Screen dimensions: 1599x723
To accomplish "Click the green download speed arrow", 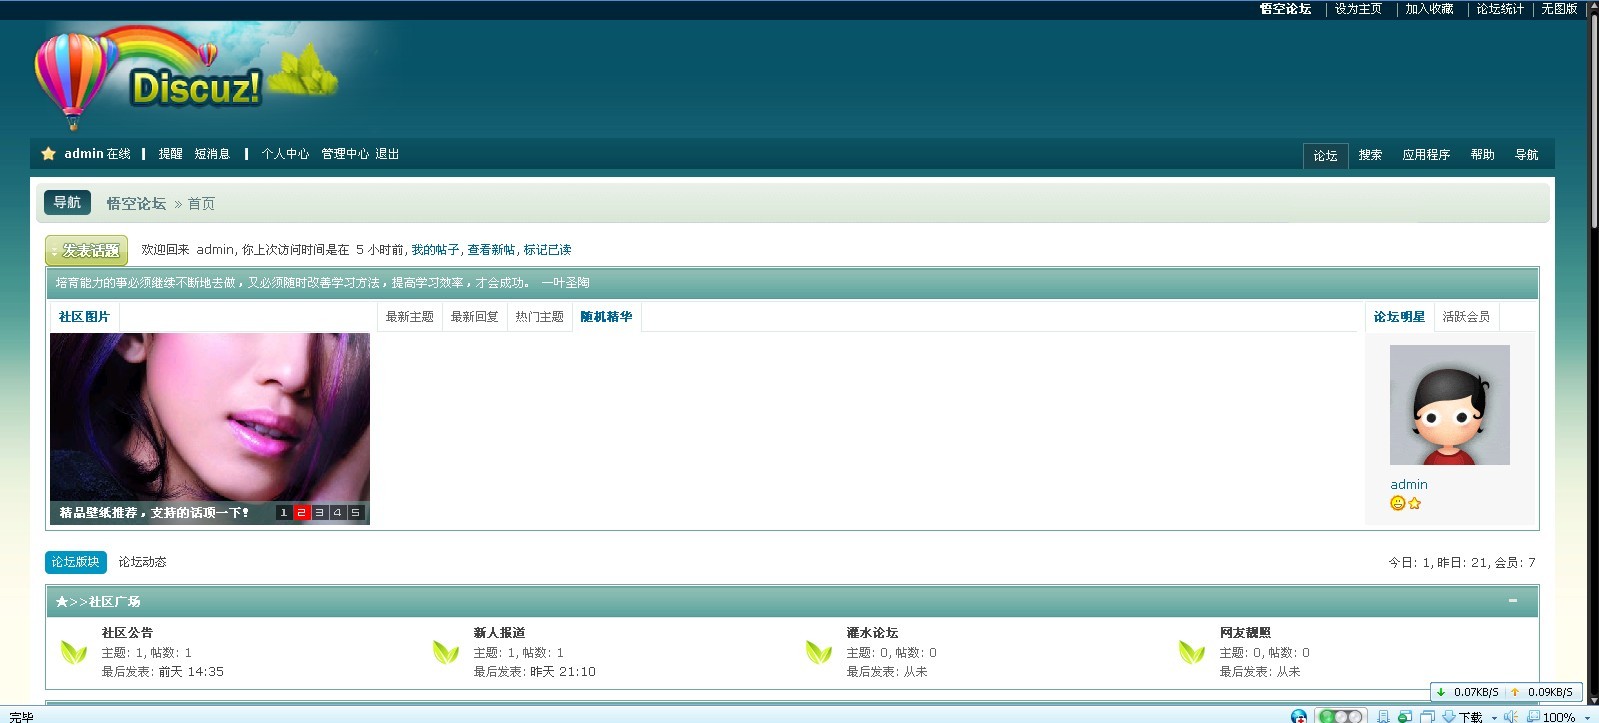I will [1441, 692].
